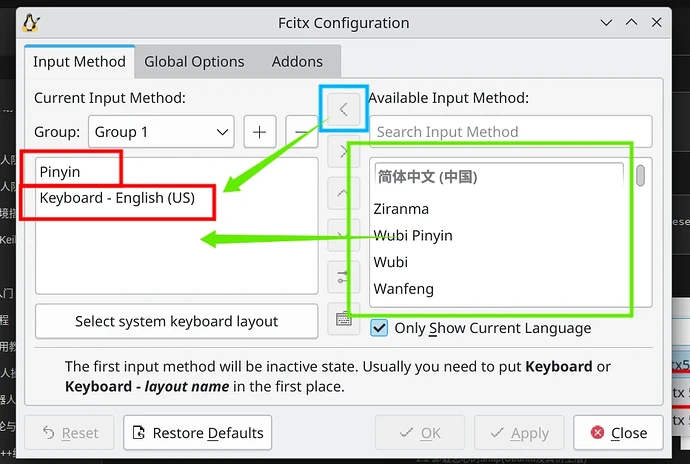Viewport: 690px width, 464px height.
Task: Click the keyboard layout icon button
Action: point(343,320)
